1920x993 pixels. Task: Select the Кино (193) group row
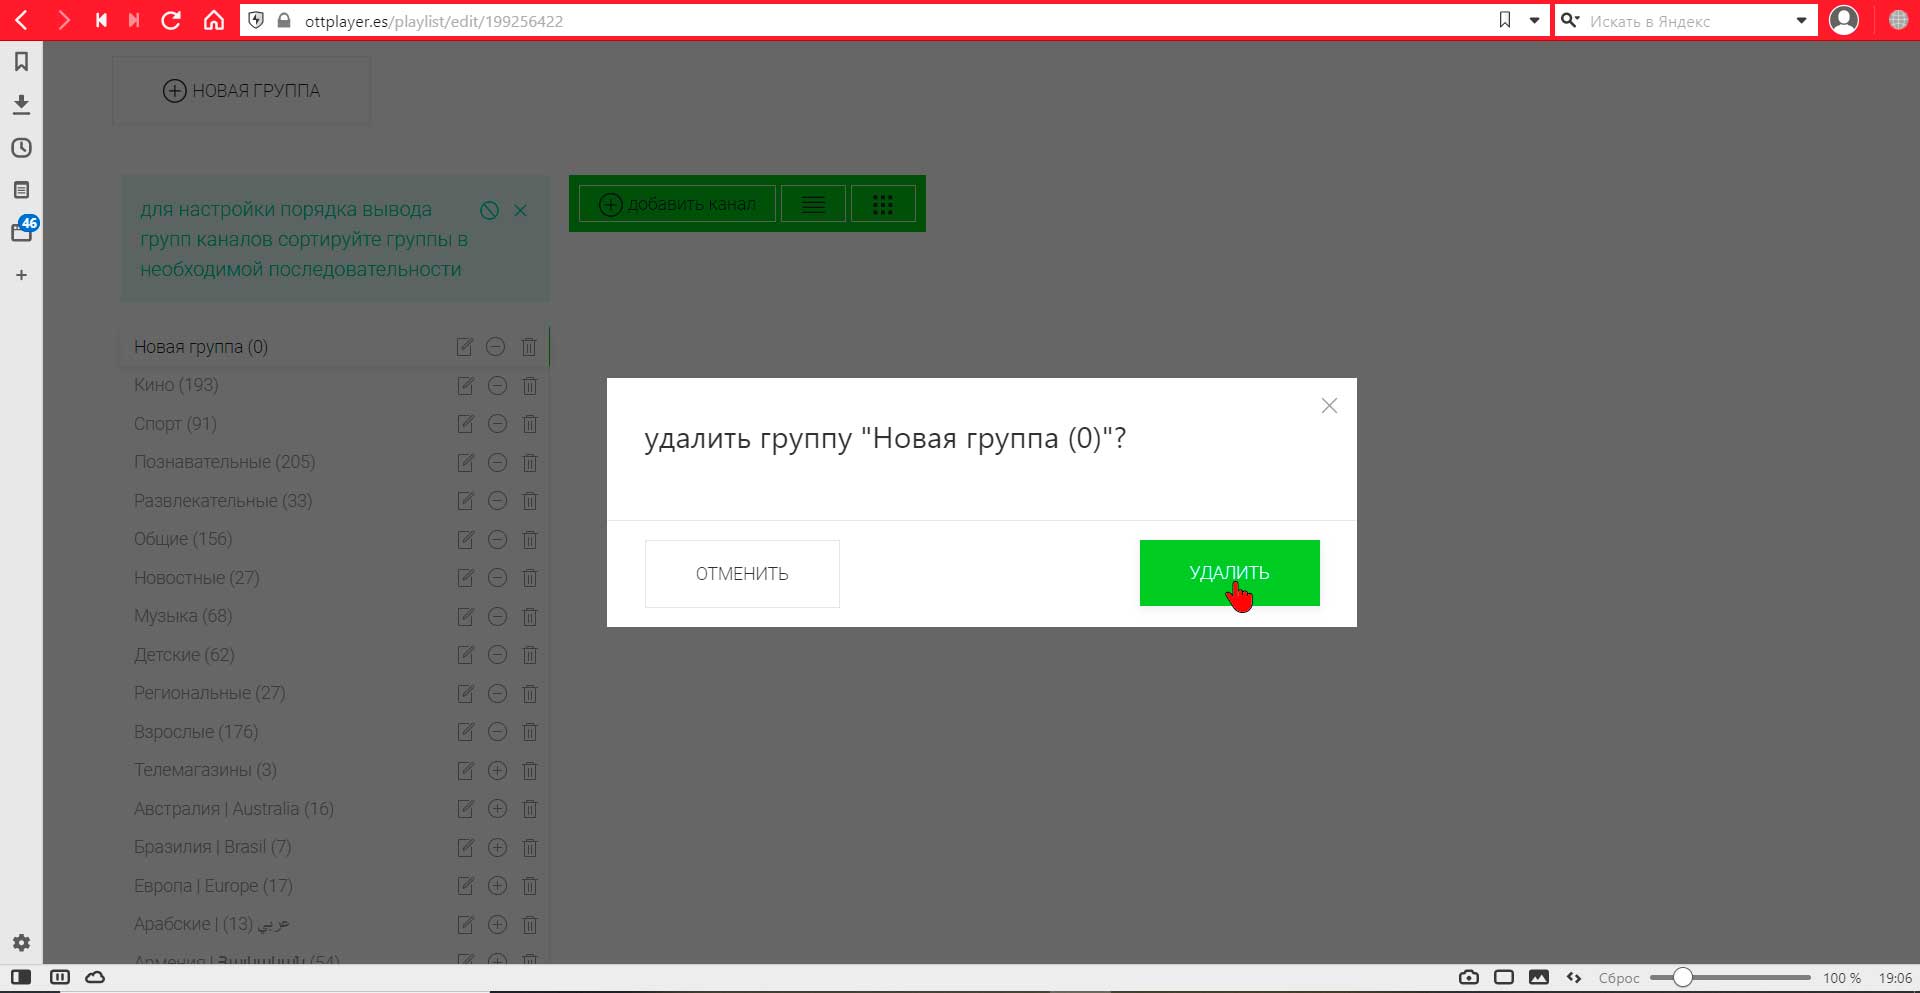(x=335, y=385)
